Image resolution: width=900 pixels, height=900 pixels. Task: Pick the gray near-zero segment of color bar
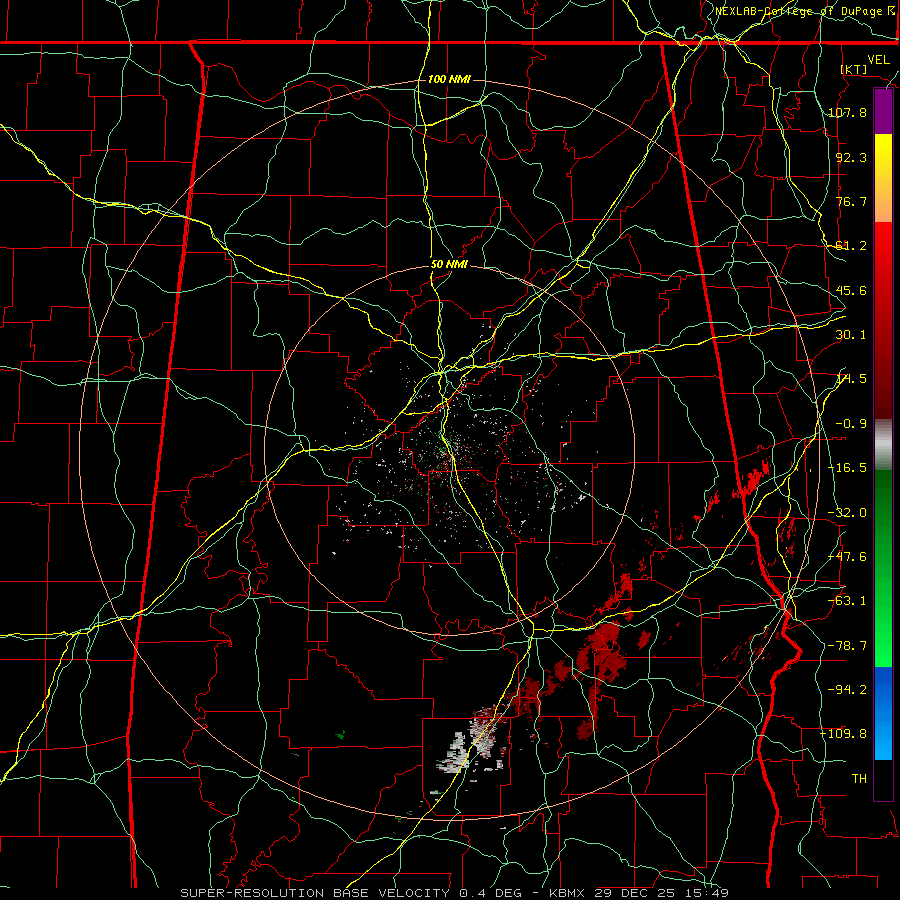(883, 445)
